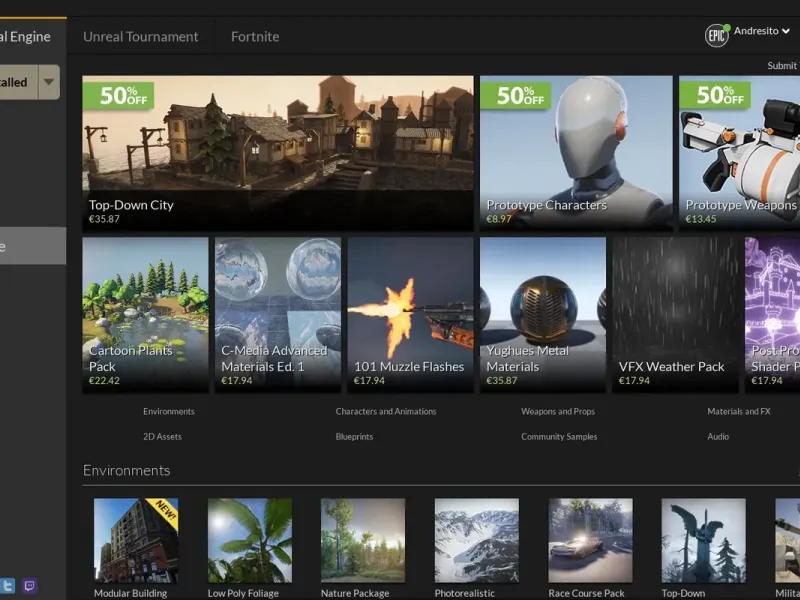This screenshot has height=600, width=800.
Task: Open the Race Course Pack thumbnail
Action: click(590, 540)
